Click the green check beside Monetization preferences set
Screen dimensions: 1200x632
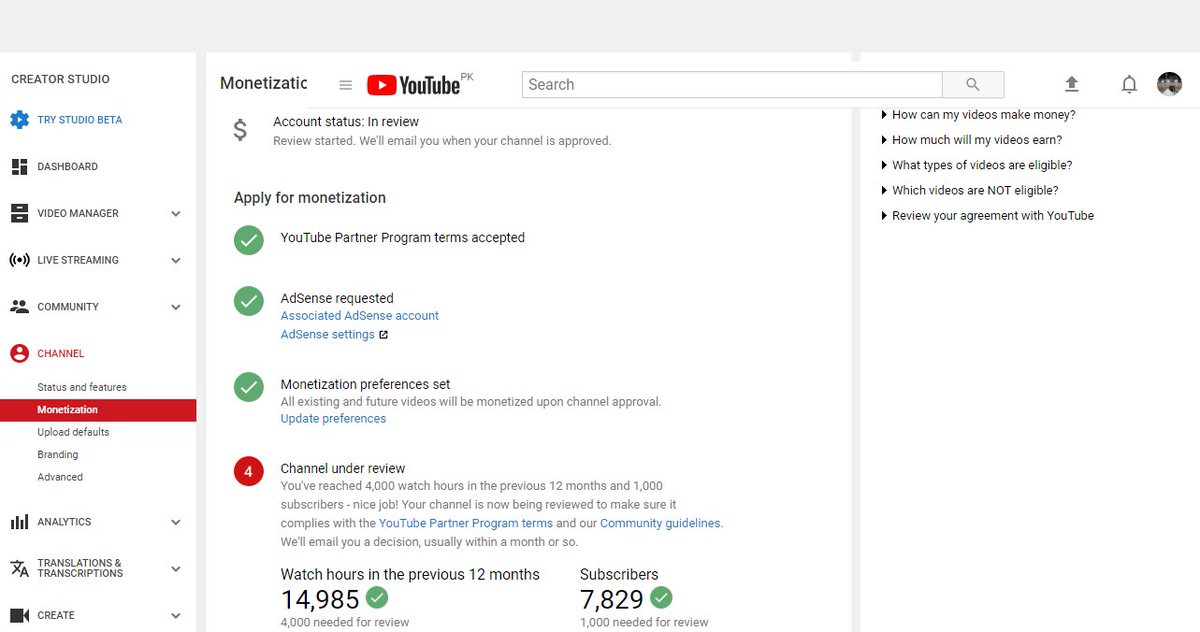click(249, 387)
